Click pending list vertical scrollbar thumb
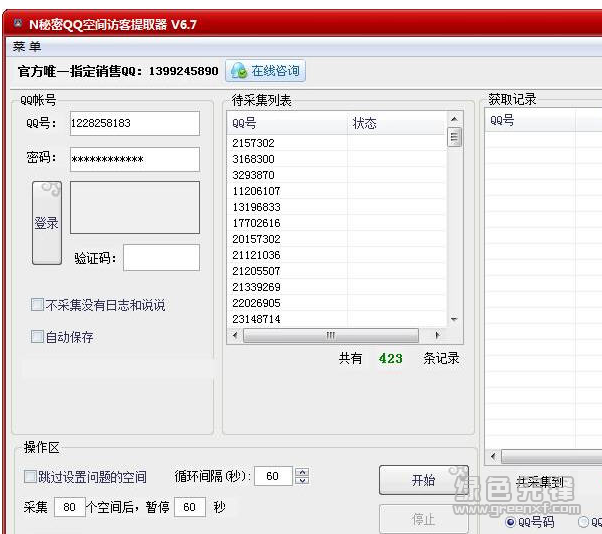 pos(455,137)
